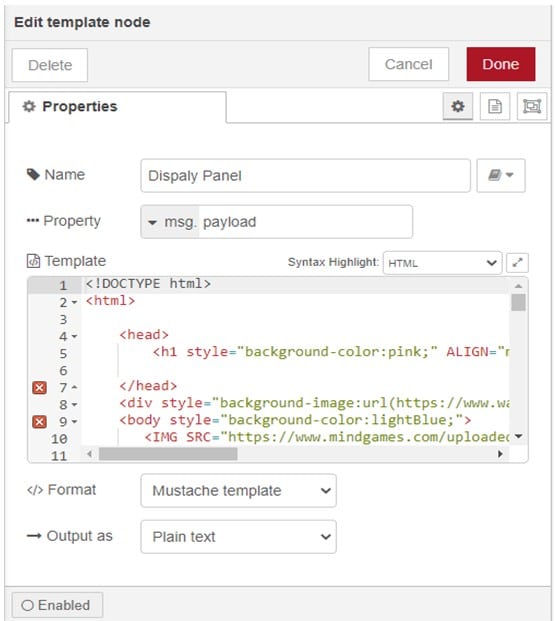This screenshot has height=621, width=556.
Task: Click editor scroll left arrow
Action: coord(89,454)
